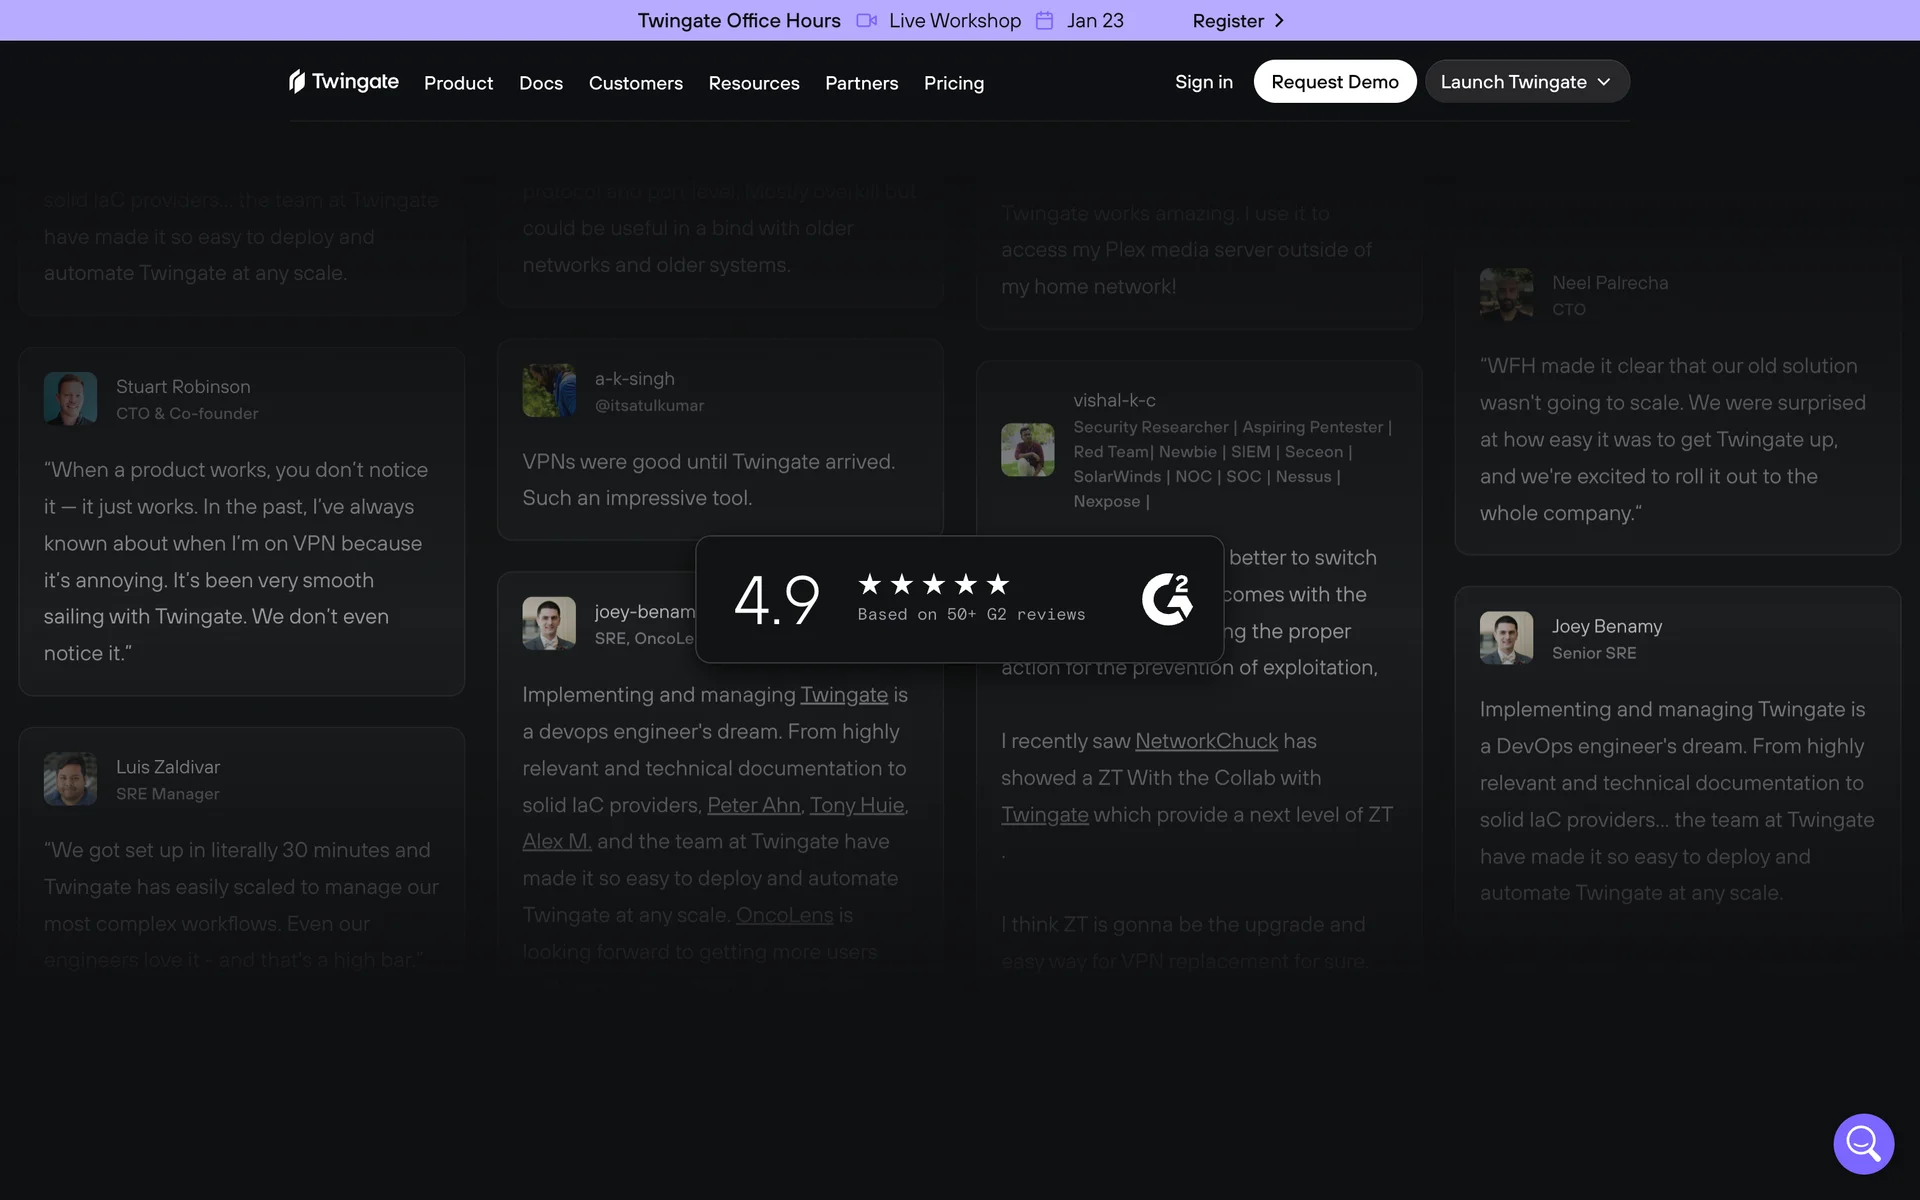Expand the Launch Twingate dropdown
This screenshot has width=1920, height=1200.
tap(1526, 82)
